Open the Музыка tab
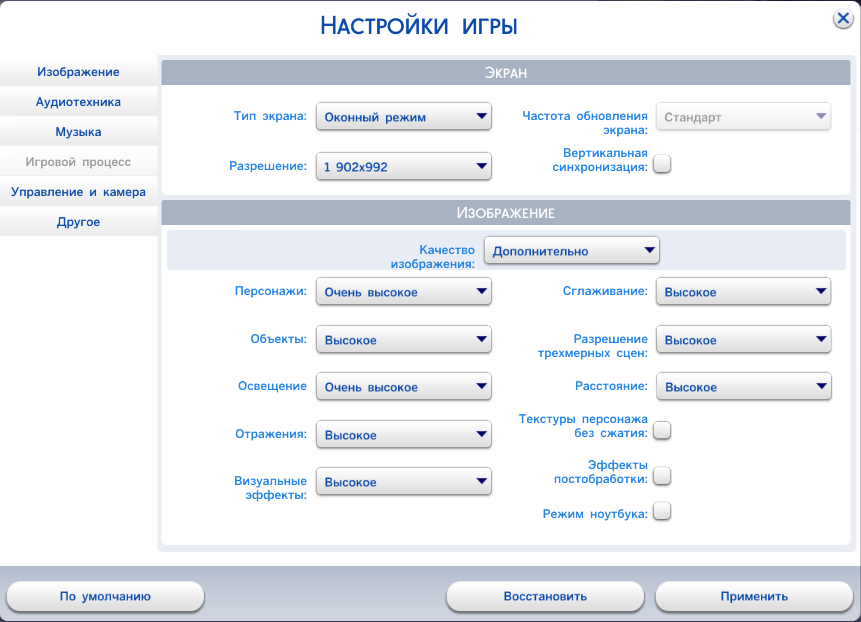861x622 pixels. [x=79, y=132]
